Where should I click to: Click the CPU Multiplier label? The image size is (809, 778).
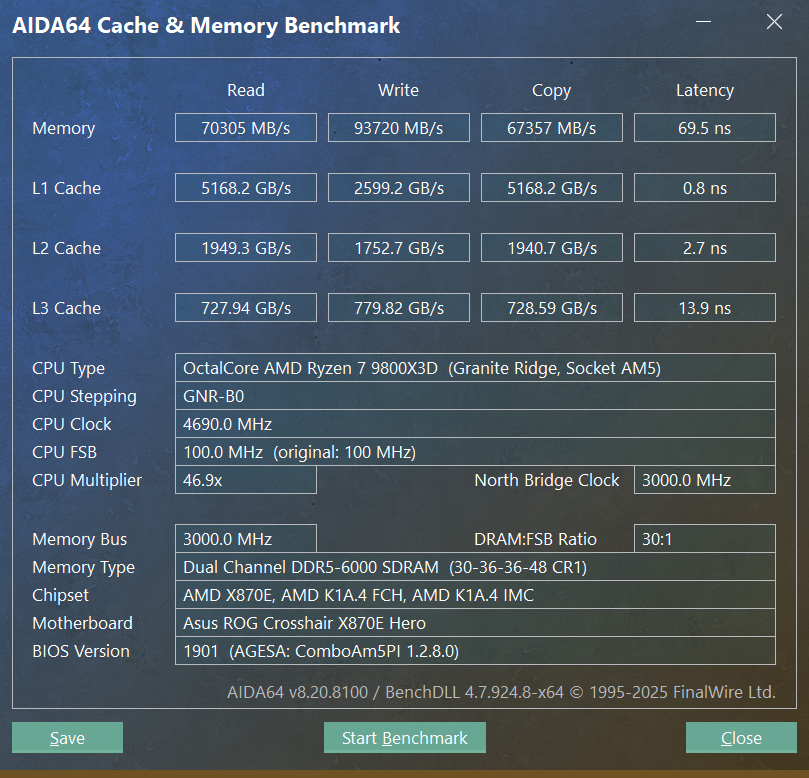click(x=87, y=480)
